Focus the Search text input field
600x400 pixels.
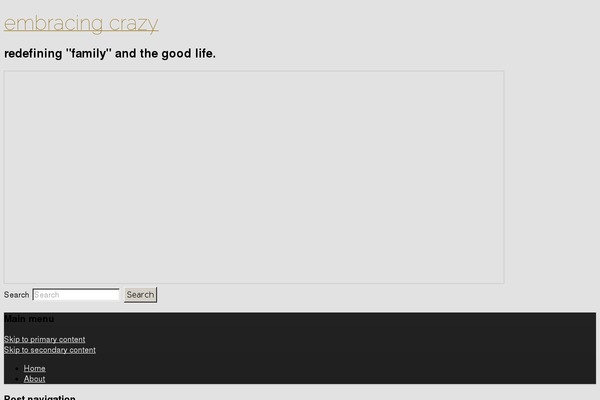pos(76,295)
